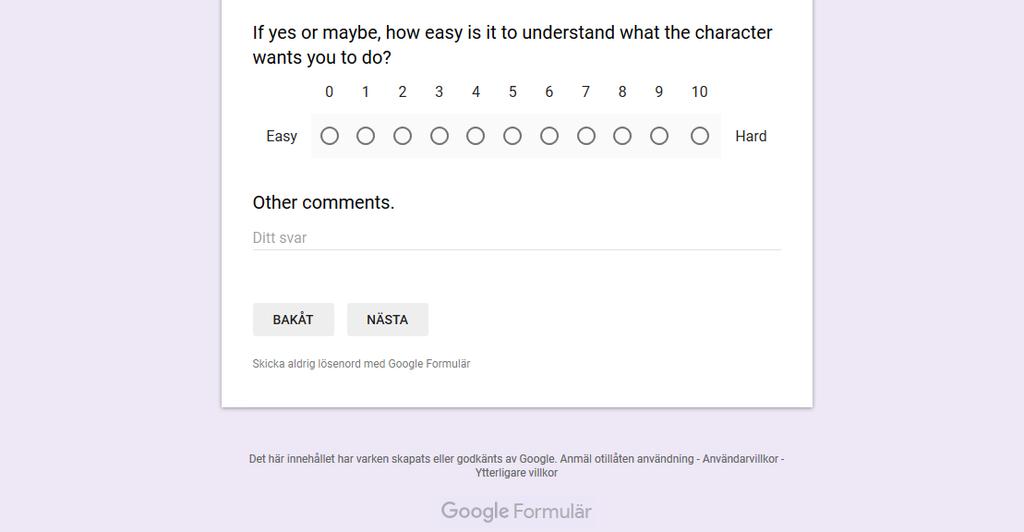Open the Ytterligare villkor link
The width and height of the screenshot is (1024, 532).
click(517, 473)
